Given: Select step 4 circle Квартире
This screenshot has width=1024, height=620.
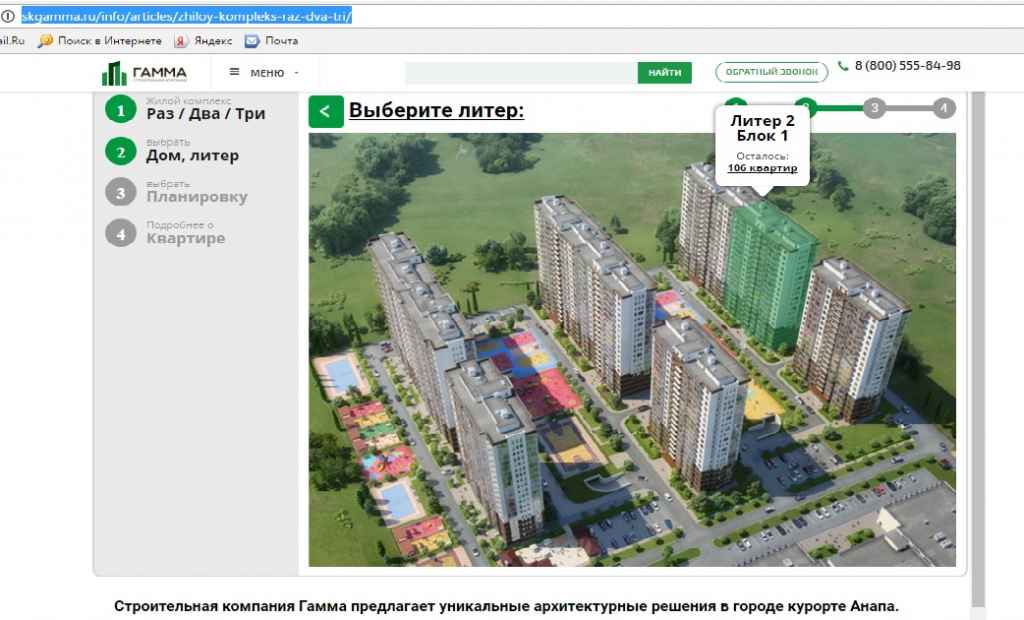Looking at the screenshot, I should pyautogui.click(x=121, y=233).
